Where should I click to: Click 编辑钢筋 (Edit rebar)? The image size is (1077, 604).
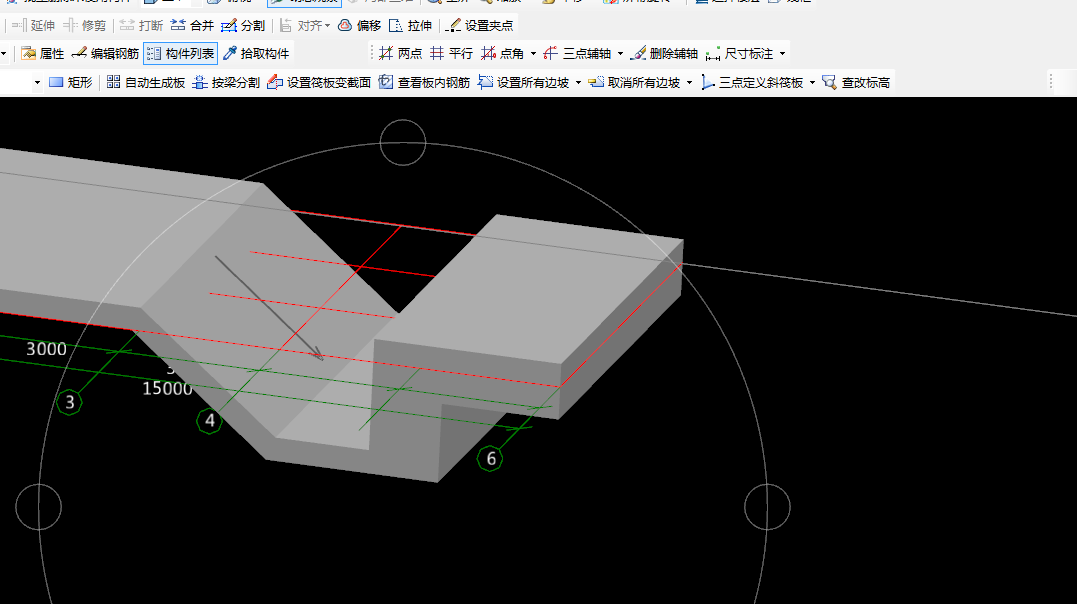point(105,54)
